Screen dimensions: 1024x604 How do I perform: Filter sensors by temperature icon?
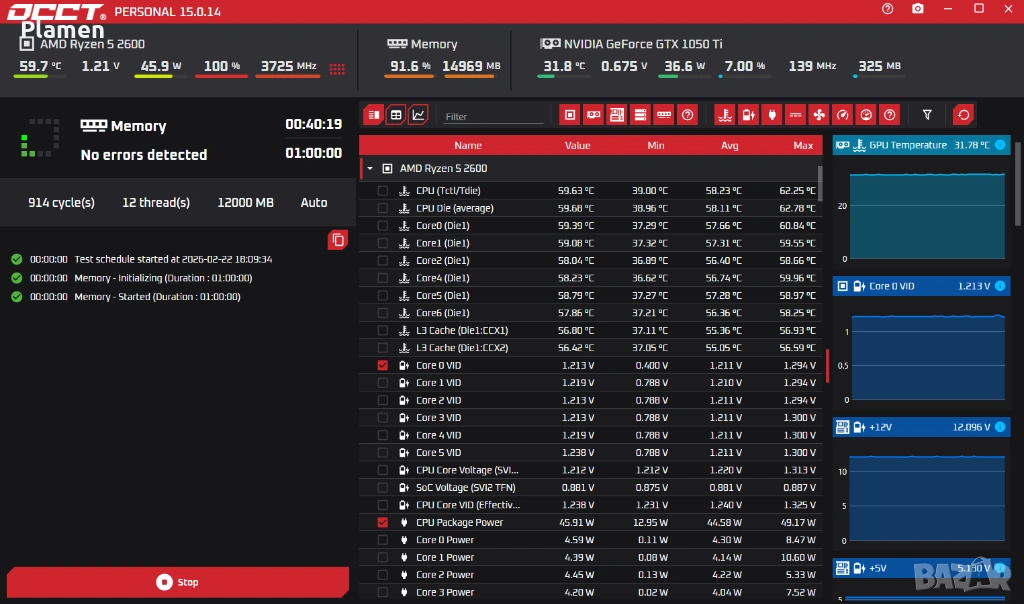pos(724,115)
